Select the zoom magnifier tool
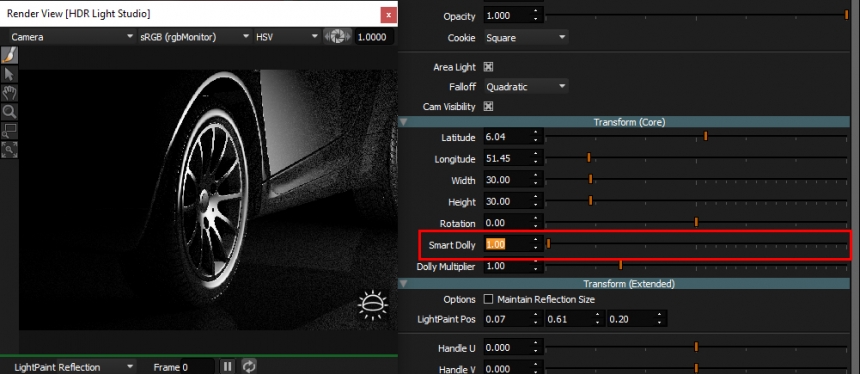 (x=9, y=112)
